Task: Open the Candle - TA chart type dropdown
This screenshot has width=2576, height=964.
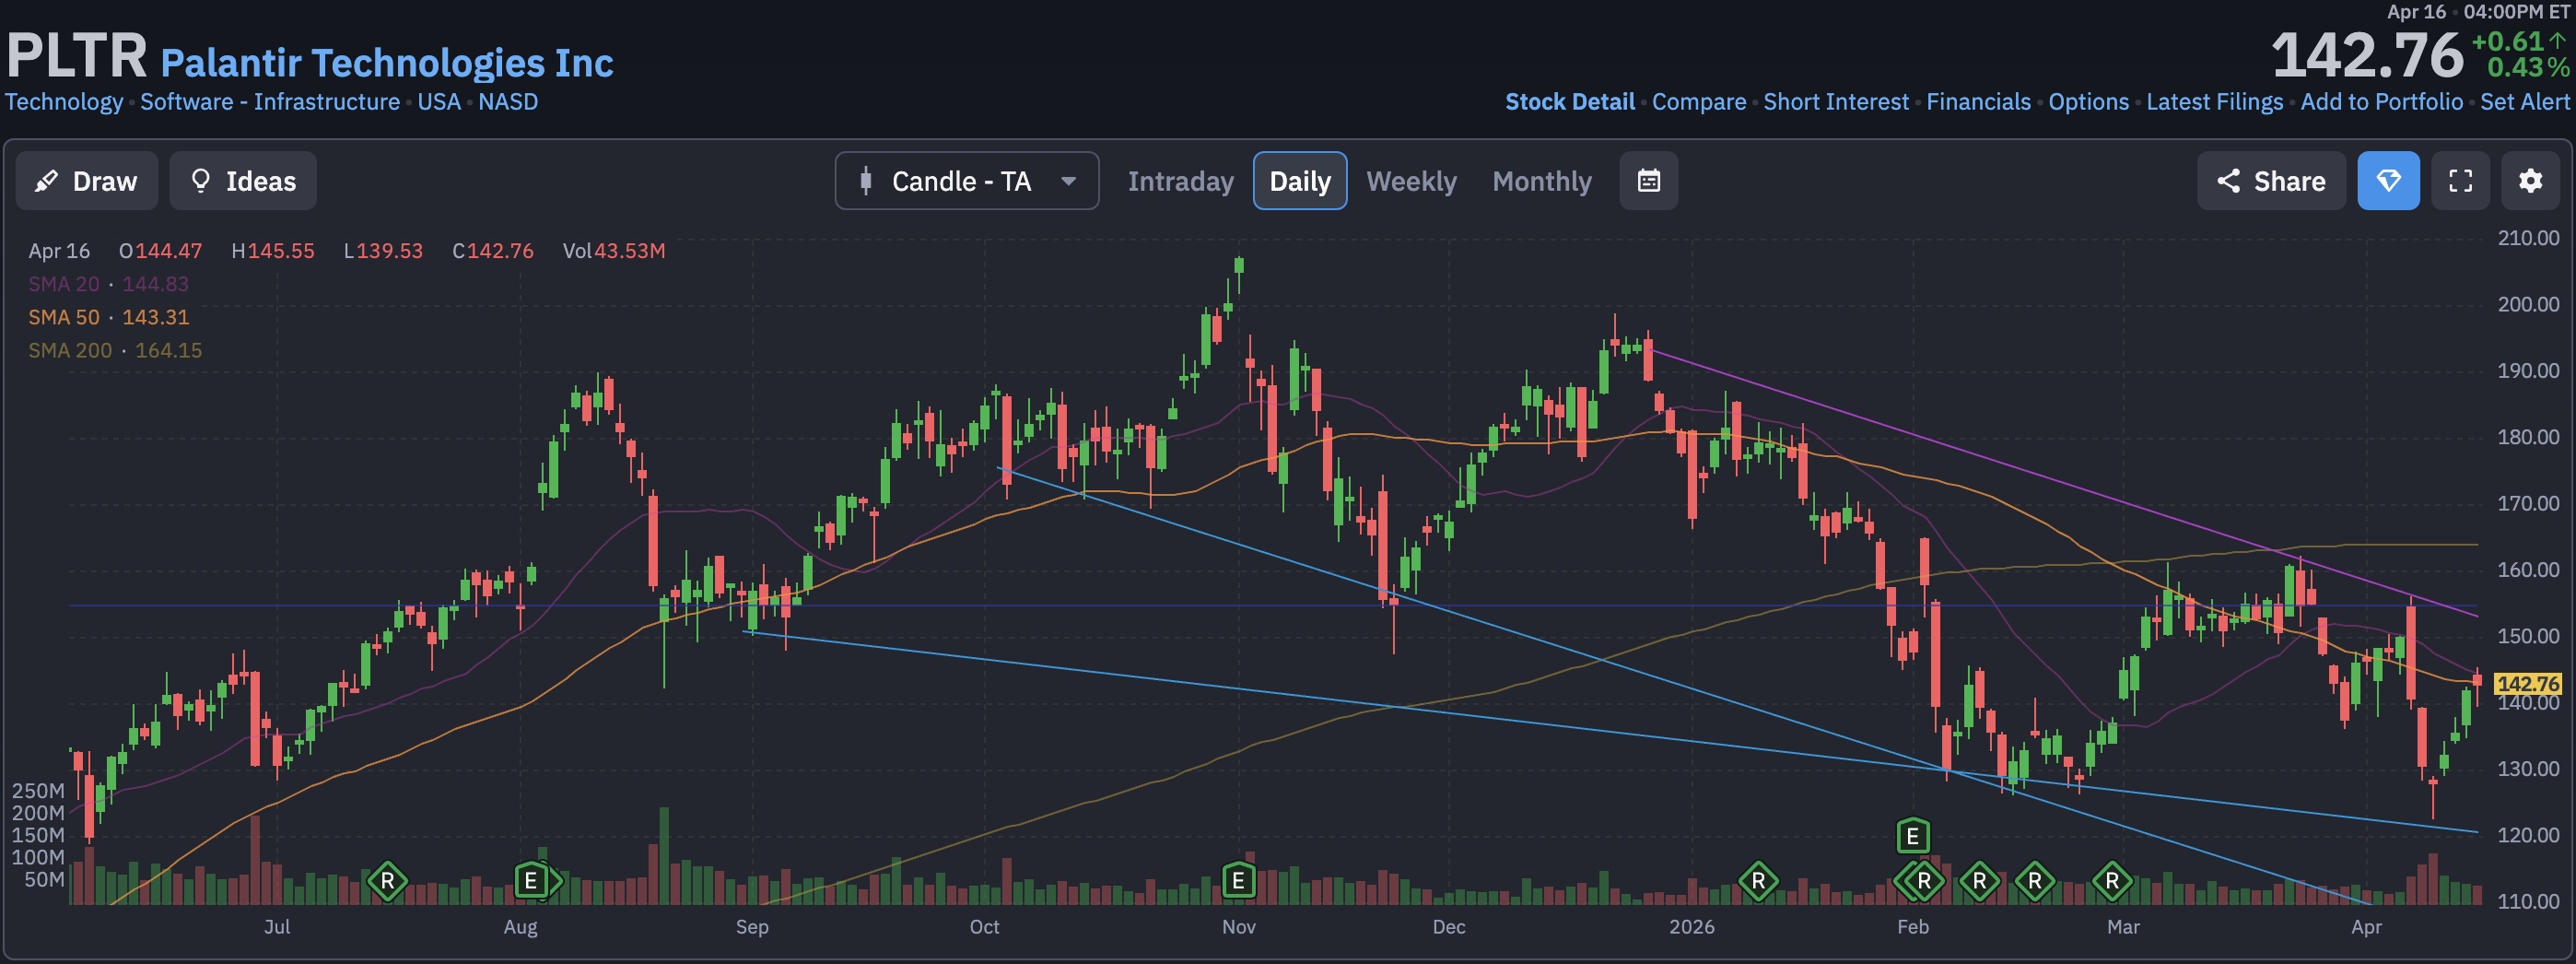Action: coord(966,181)
